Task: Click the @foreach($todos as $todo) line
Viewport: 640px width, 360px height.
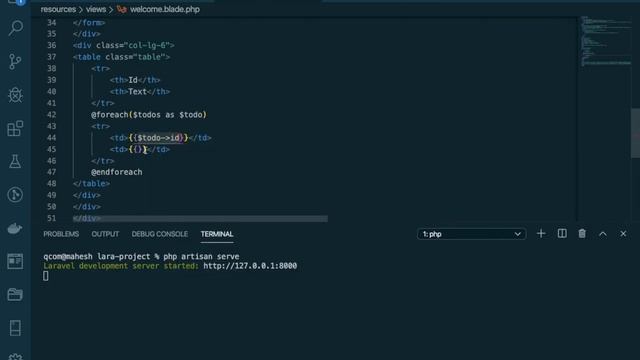Action: point(149,115)
